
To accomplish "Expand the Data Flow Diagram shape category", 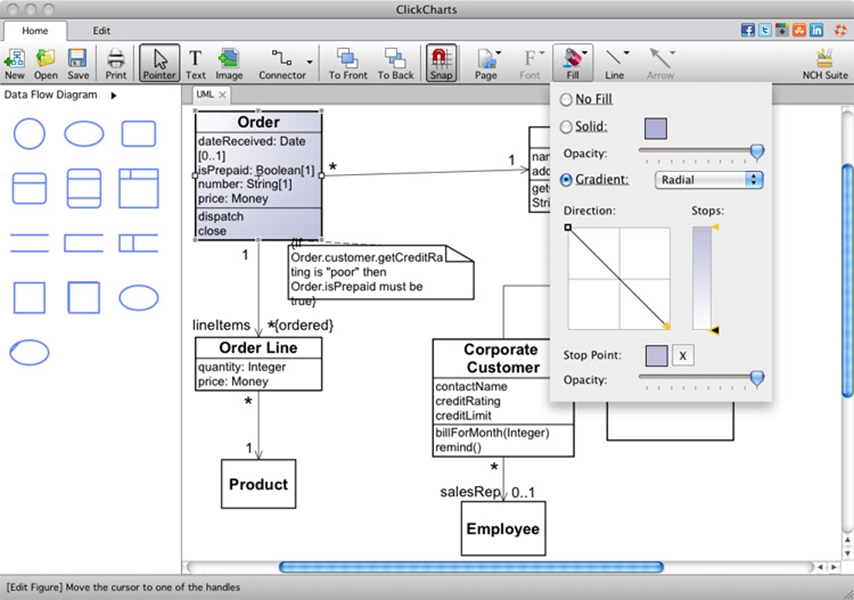I will pyautogui.click(x=113, y=95).
